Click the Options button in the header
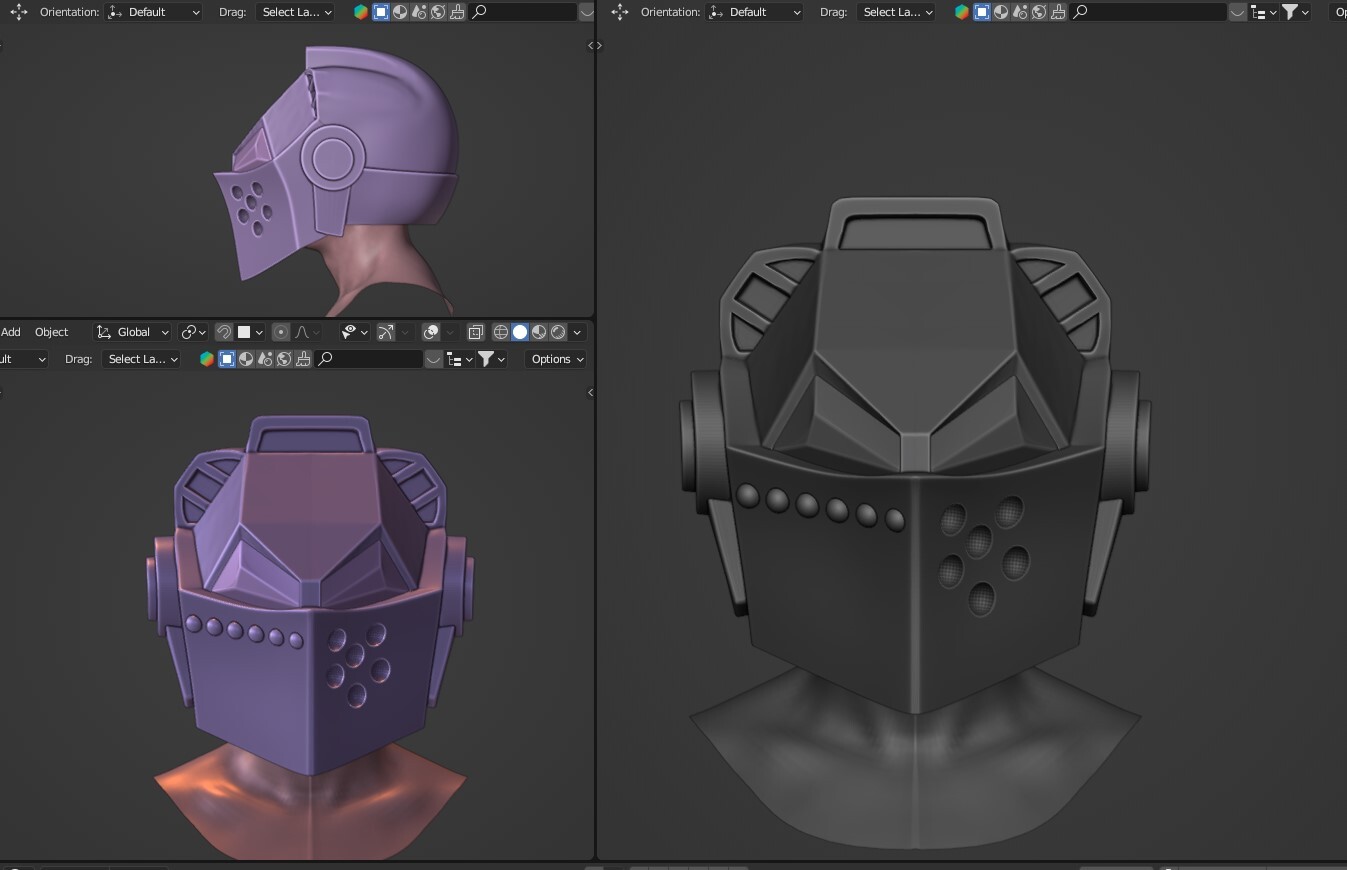This screenshot has width=1347, height=870. pyautogui.click(x=555, y=359)
